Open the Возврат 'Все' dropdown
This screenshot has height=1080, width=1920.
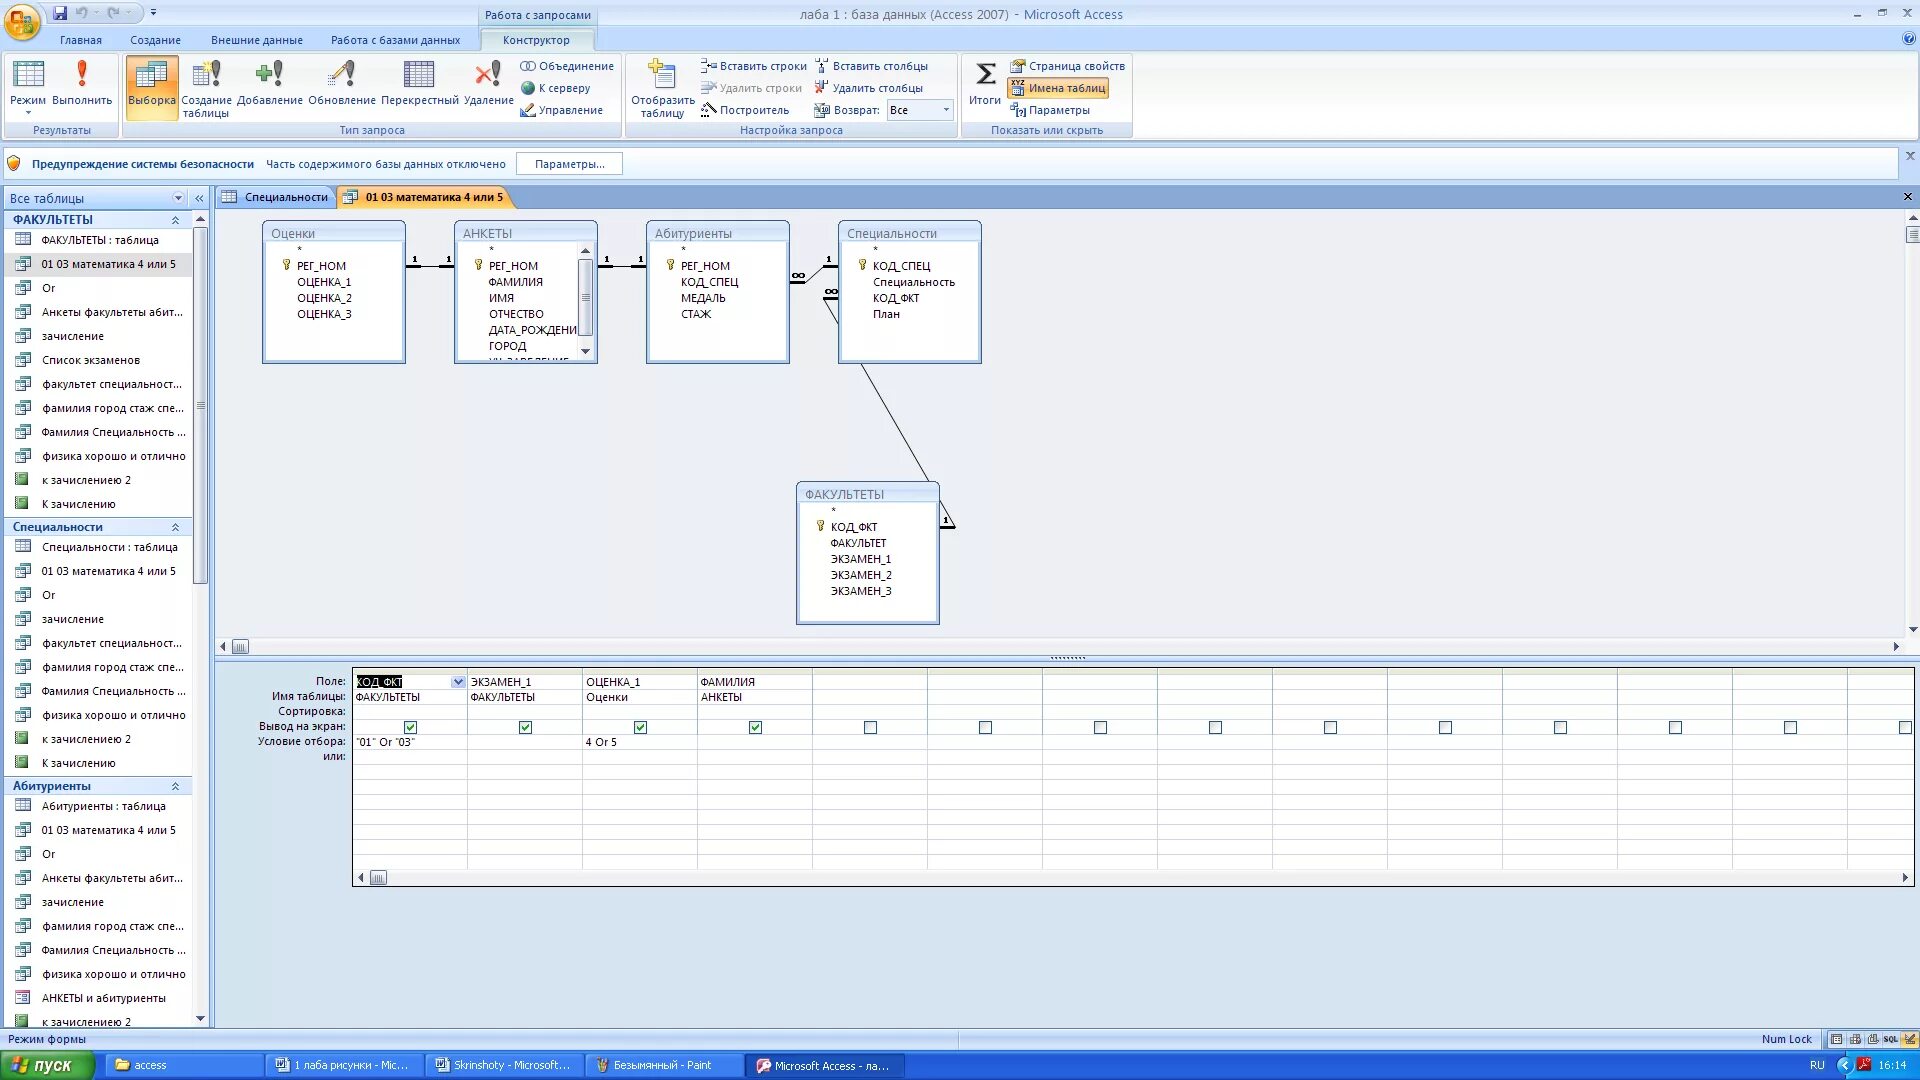(945, 110)
